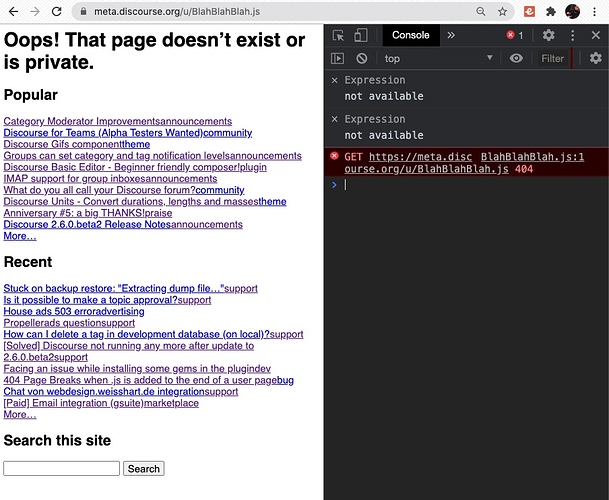
Task: Click the address bar URL
Action: [x=177, y=12]
